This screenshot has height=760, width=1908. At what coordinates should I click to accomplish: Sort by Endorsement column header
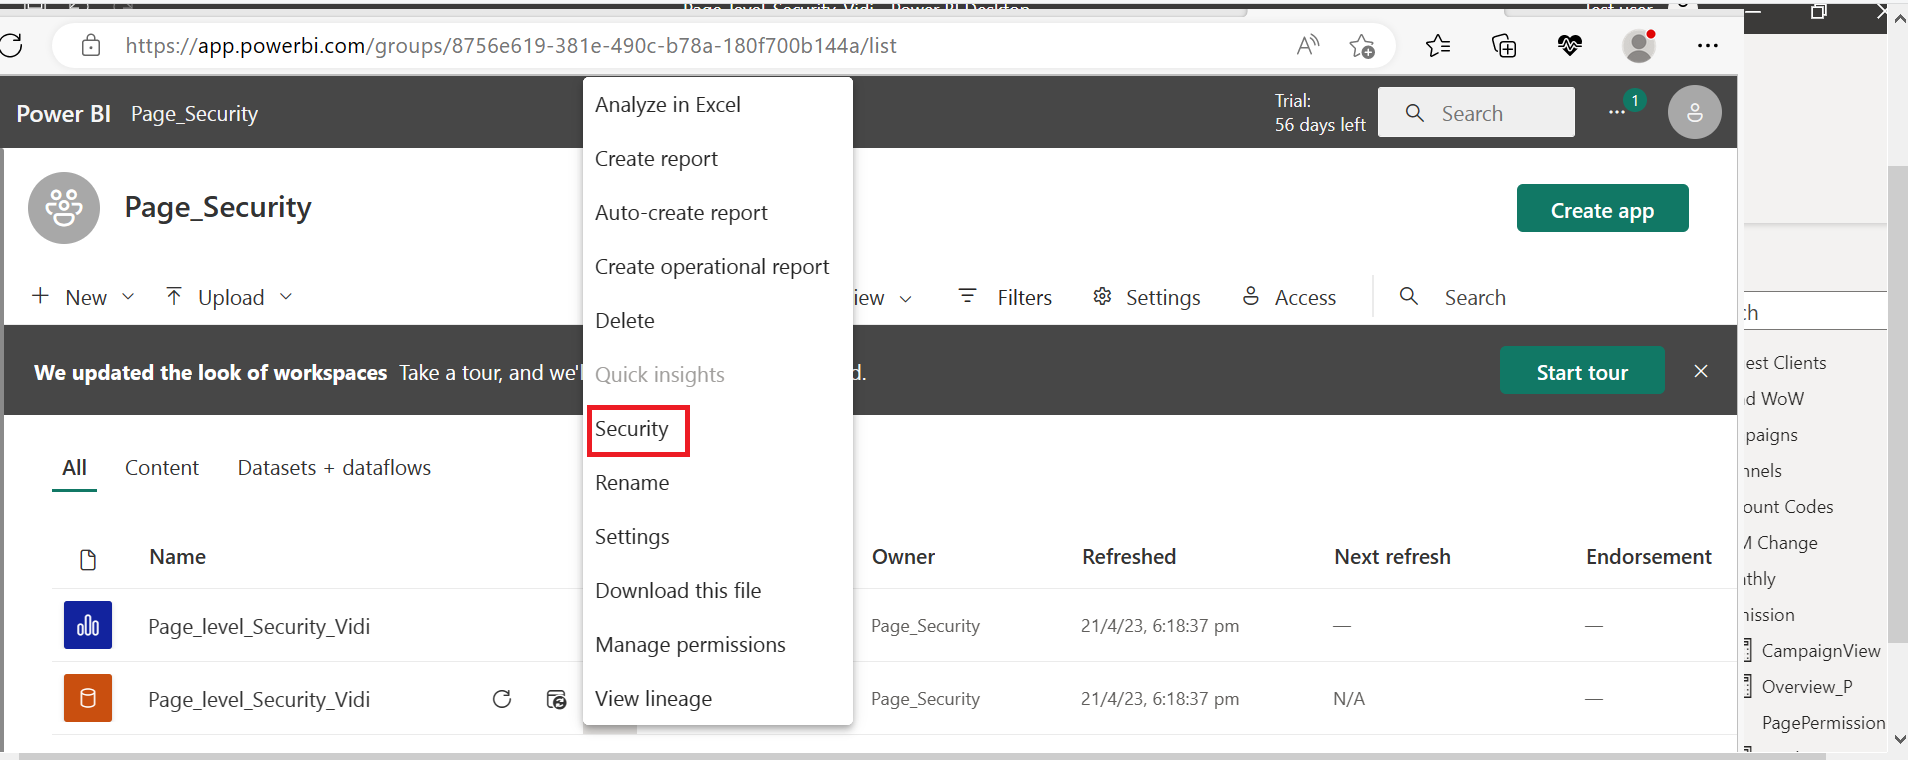pyautogui.click(x=1649, y=557)
